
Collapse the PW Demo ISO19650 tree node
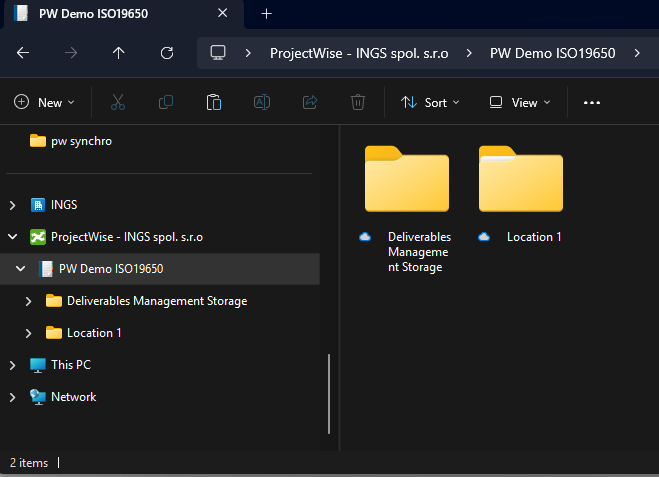21,269
